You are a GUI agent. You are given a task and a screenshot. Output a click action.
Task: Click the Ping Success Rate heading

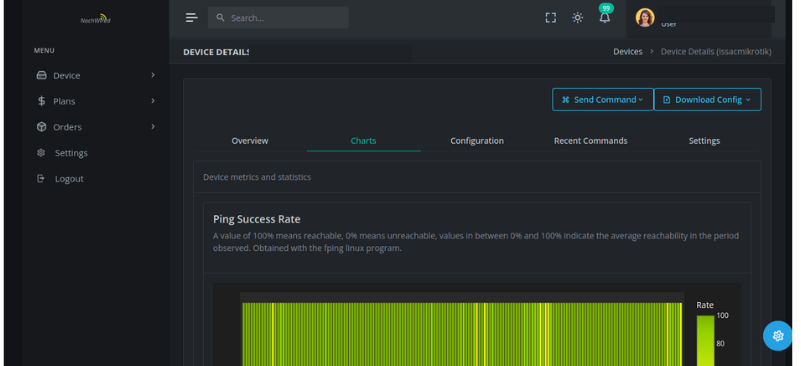256,219
